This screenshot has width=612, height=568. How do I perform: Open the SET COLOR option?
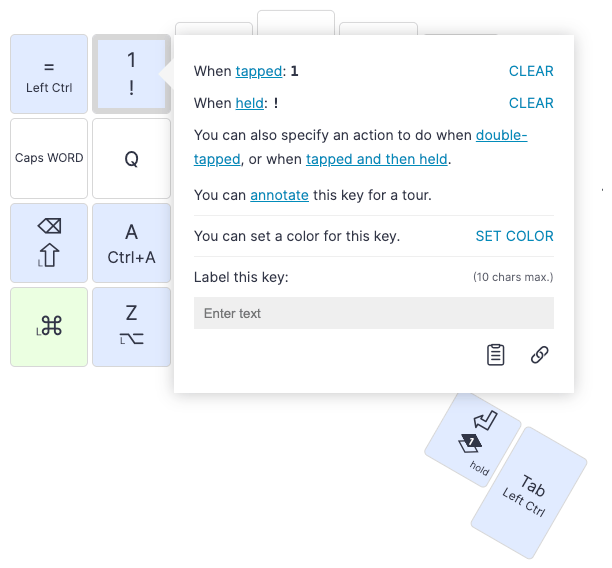tap(514, 236)
